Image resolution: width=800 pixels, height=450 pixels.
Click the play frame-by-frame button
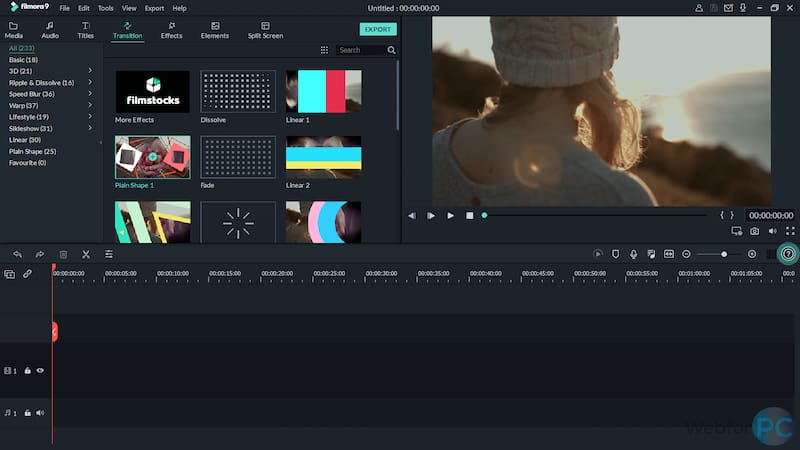(431, 216)
